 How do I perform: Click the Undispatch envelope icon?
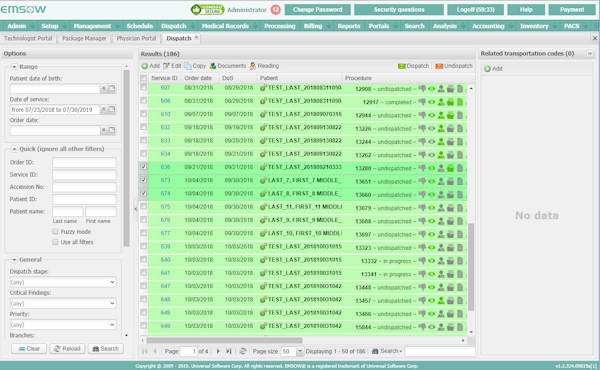click(439, 66)
